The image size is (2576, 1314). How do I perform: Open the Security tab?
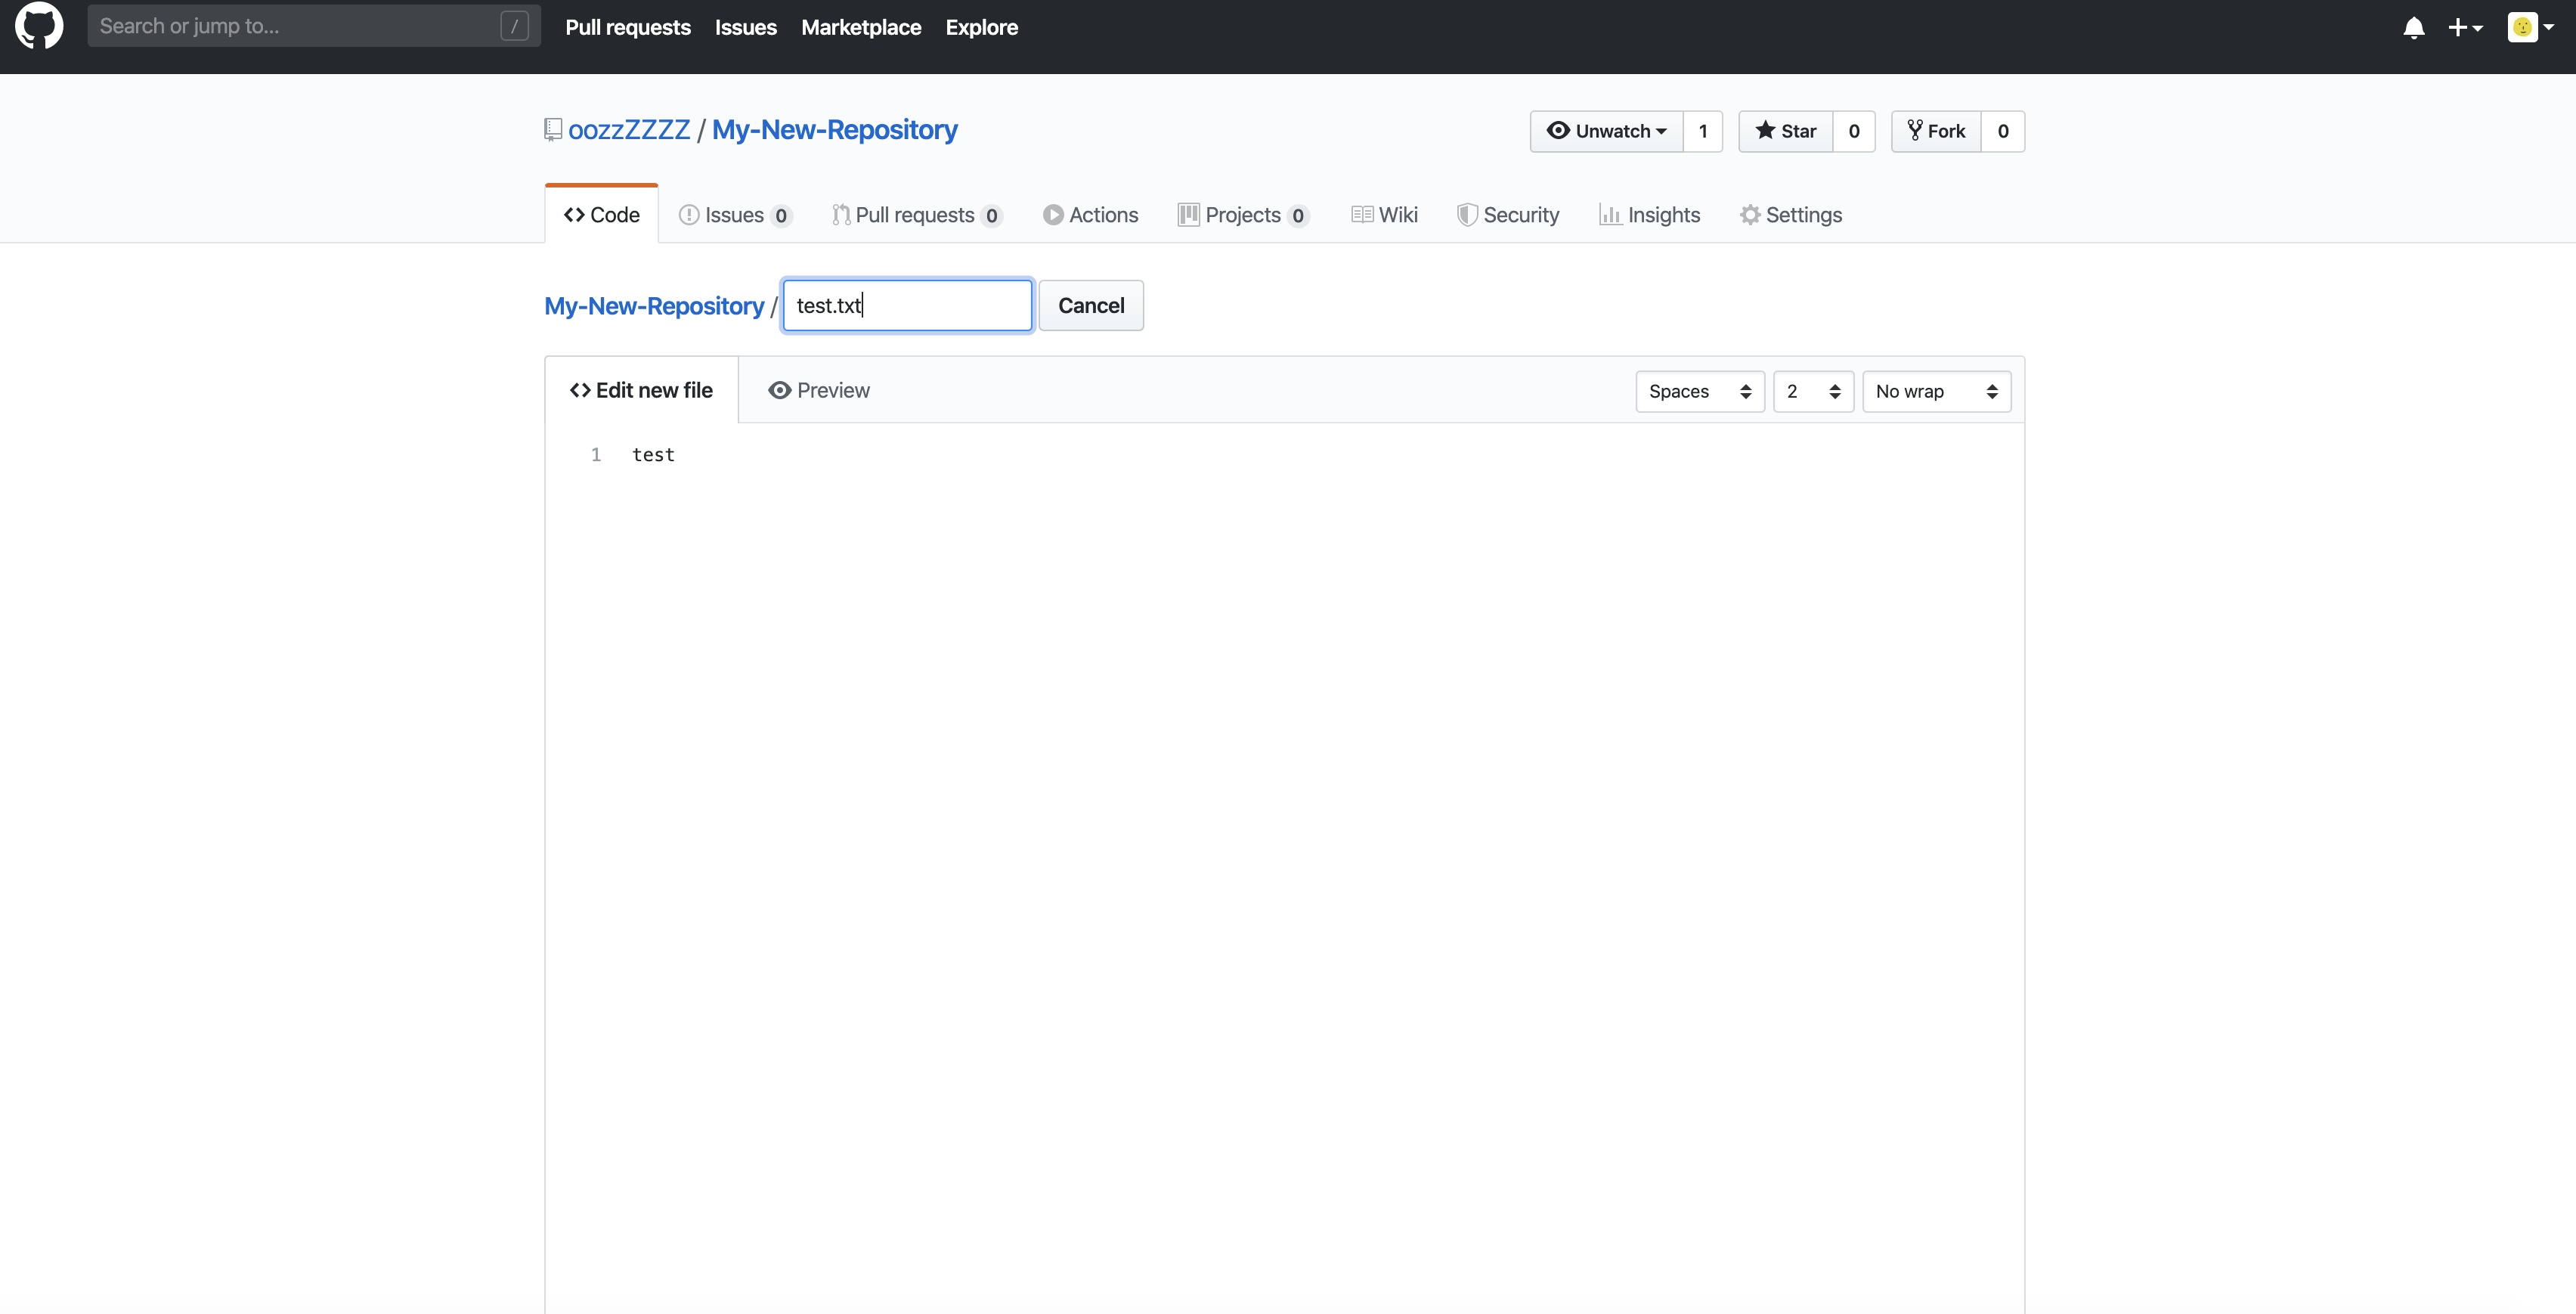pyautogui.click(x=1508, y=215)
